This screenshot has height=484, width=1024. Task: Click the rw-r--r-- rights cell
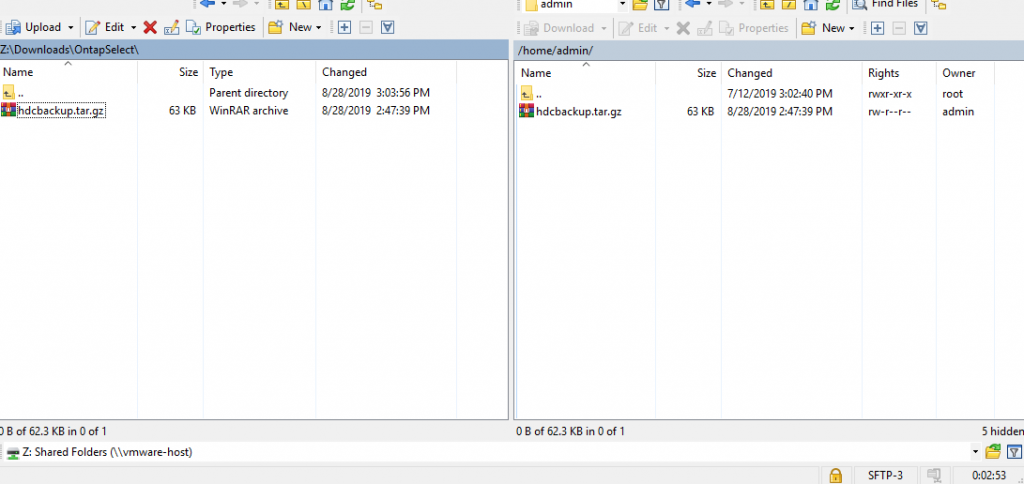pos(889,112)
